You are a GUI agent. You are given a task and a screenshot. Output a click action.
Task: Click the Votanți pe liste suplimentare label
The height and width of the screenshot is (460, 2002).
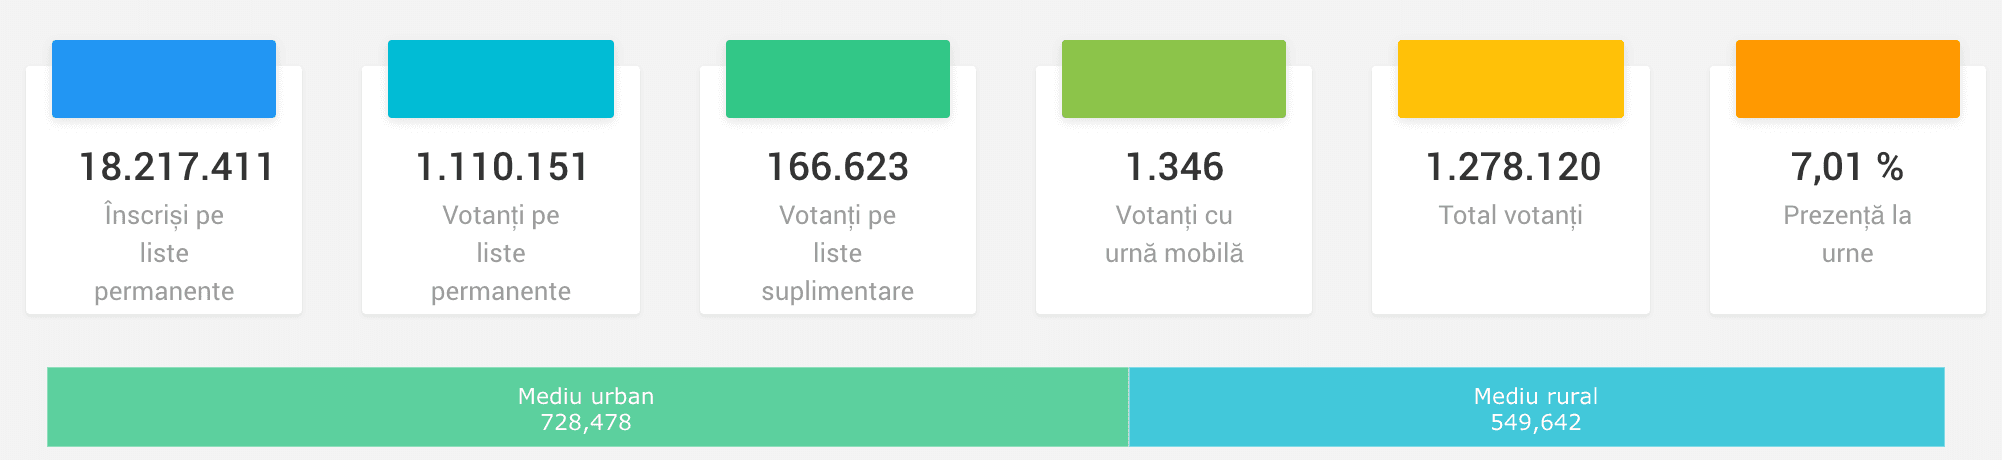[838, 253]
